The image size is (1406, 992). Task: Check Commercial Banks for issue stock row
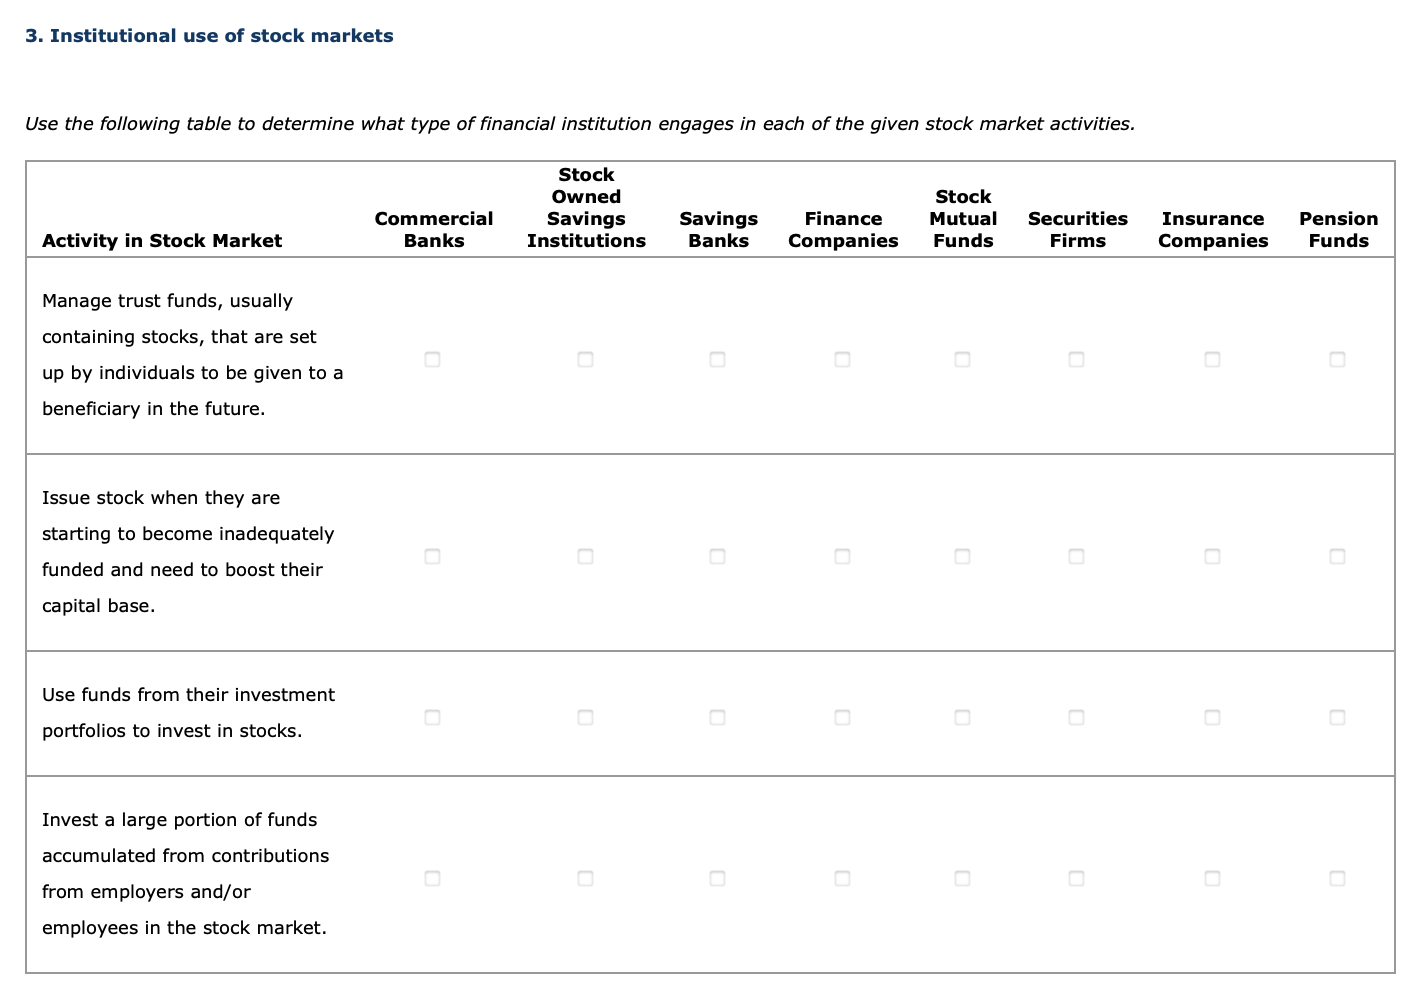(x=432, y=556)
